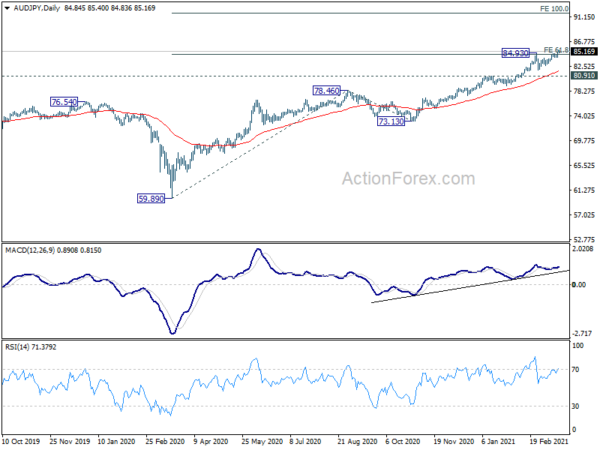The image size is (600, 450).
Task: Click the 85.169 current price tag
Action: [584, 51]
